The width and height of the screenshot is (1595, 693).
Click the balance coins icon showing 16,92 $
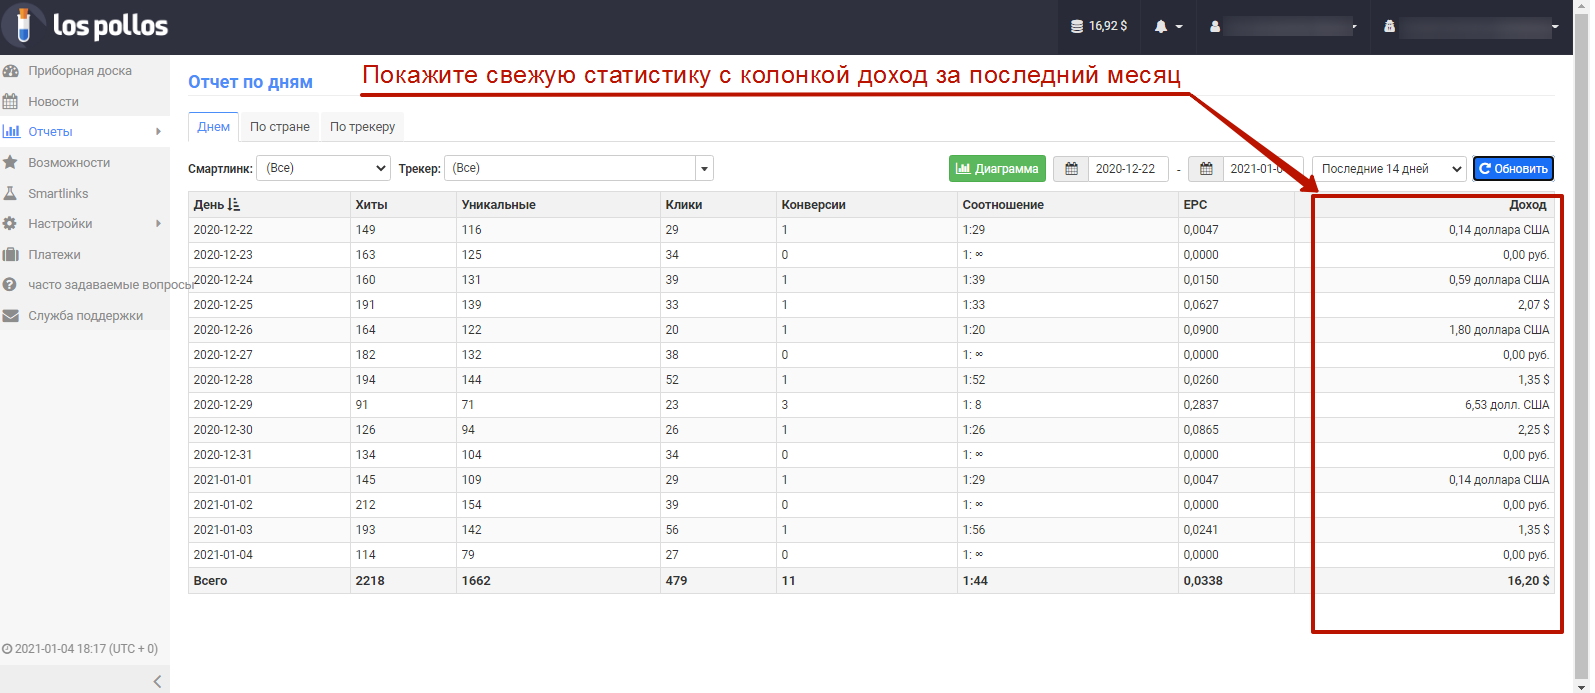point(1077,27)
